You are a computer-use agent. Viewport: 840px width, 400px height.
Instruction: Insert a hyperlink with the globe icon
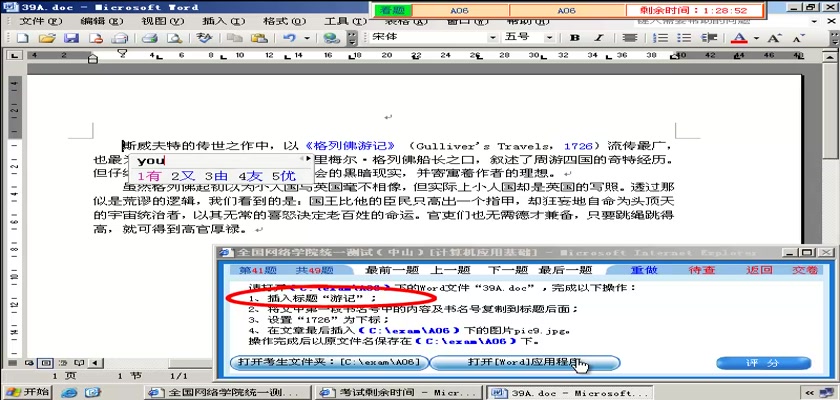click(332, 38)
